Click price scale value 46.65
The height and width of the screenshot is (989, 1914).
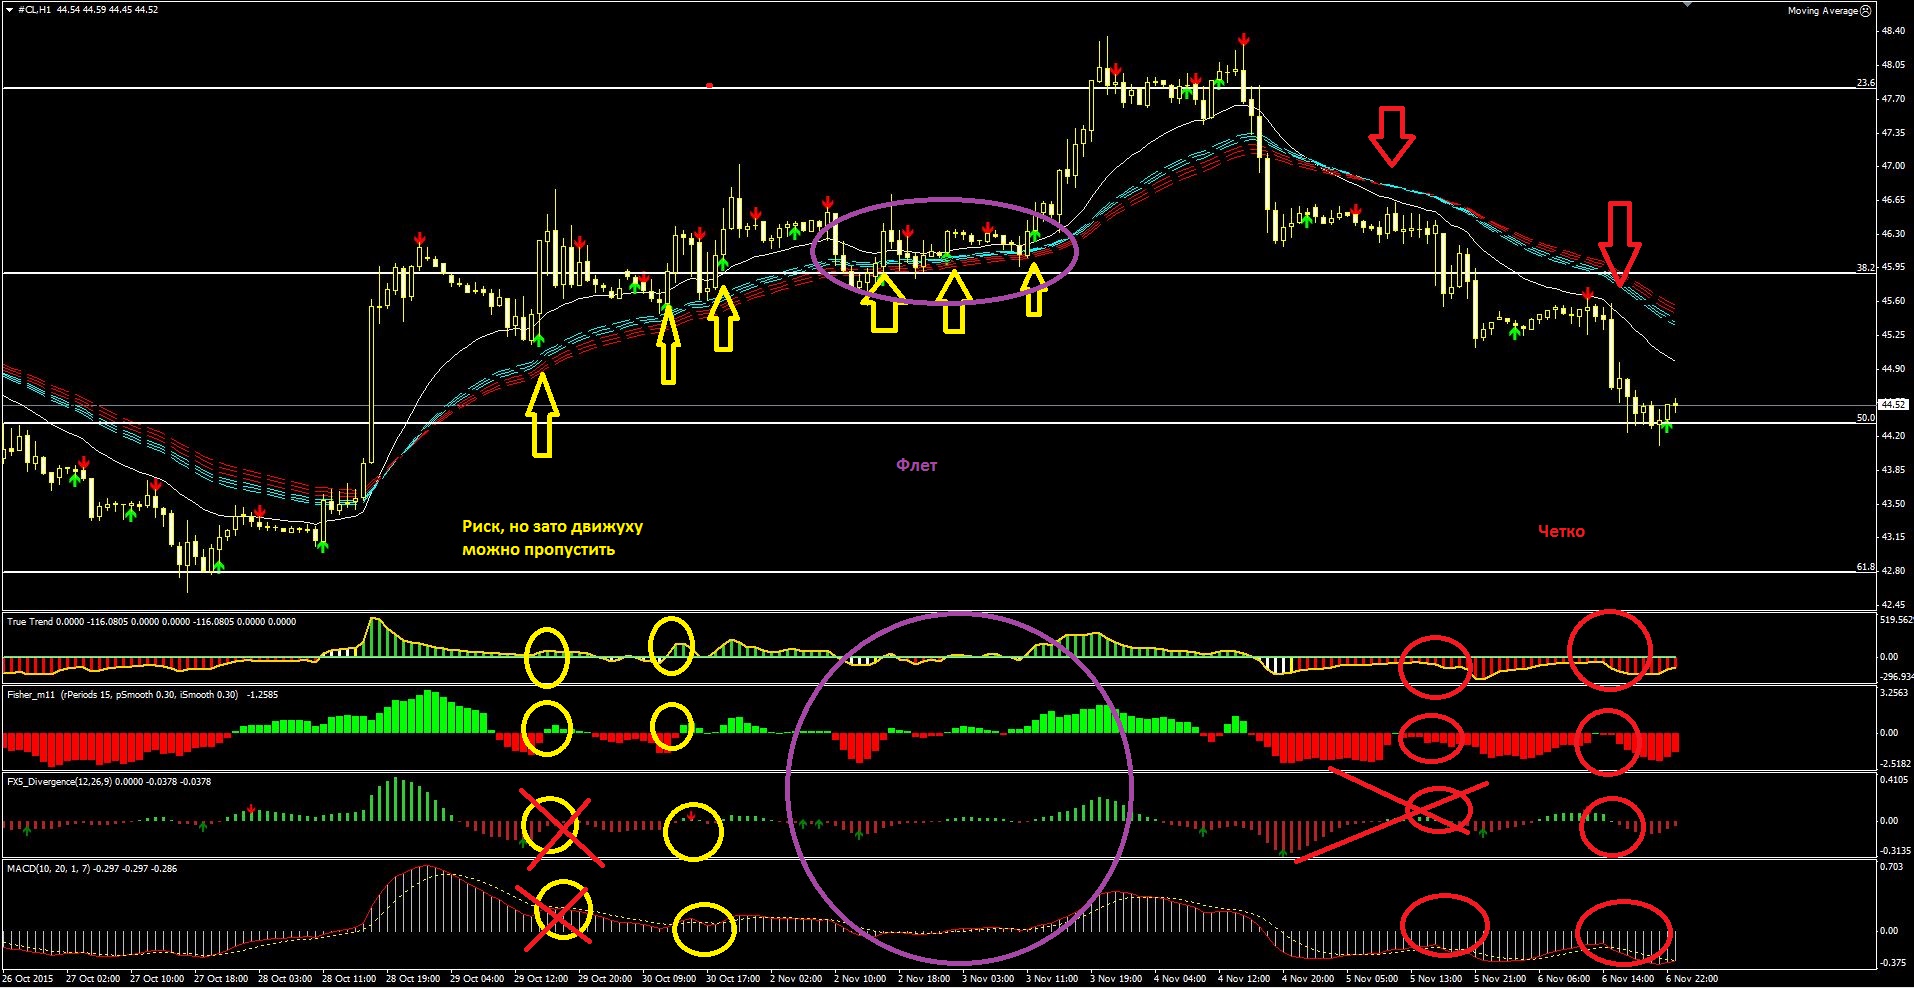coord(1893,200)
